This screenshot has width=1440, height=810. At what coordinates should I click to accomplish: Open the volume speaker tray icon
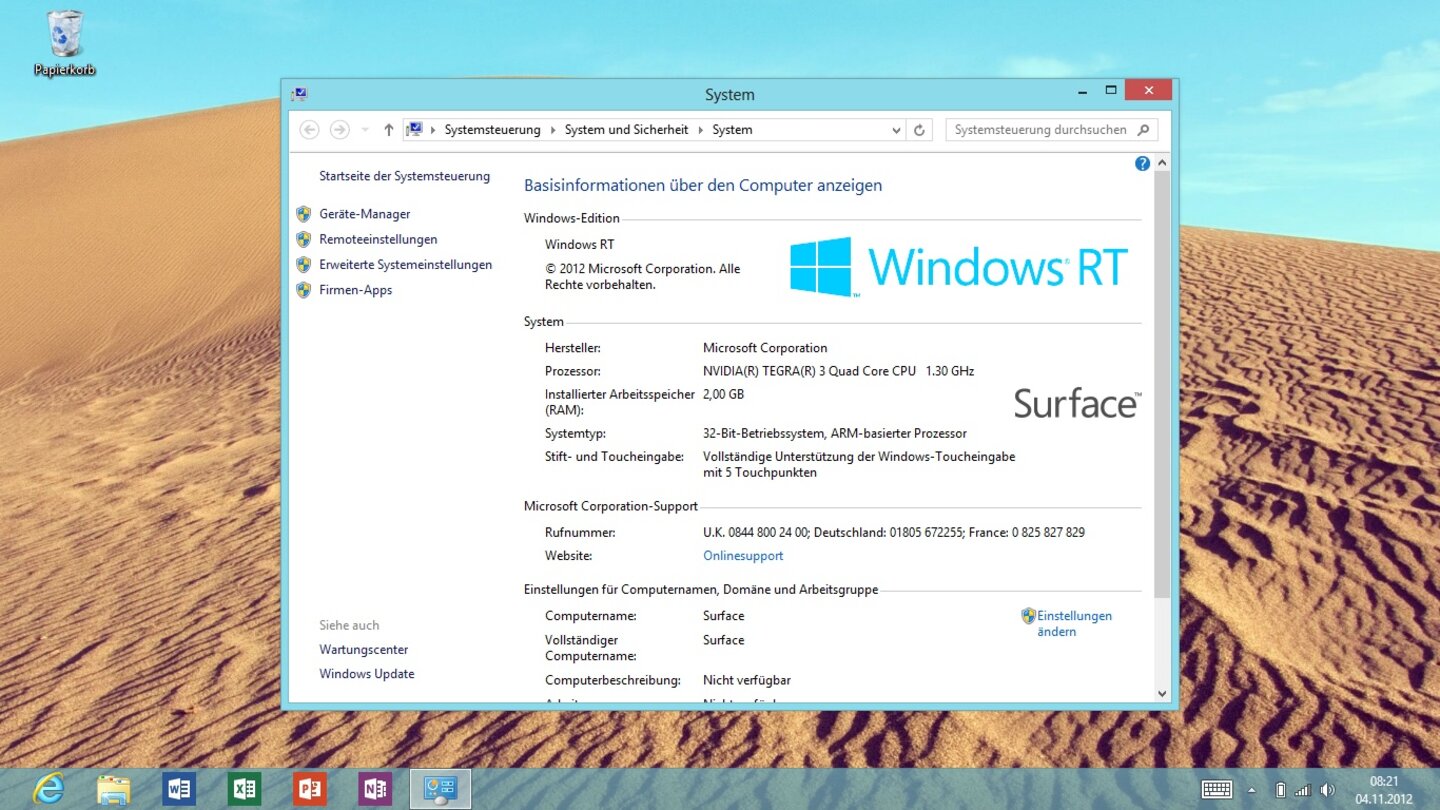1327,790
